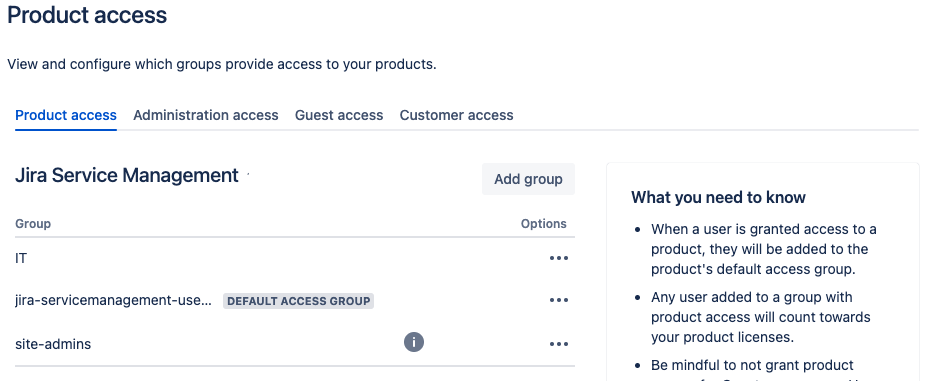Click the DEFAULT ACCESS GROUP badge
This screenshot has width=931, height=381.
[299, 301]
